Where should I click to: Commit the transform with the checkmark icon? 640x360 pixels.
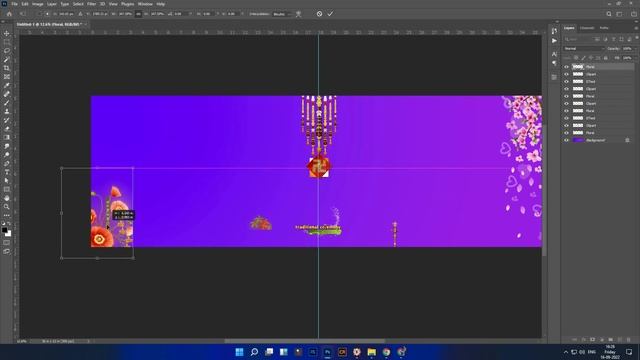(330, 14)
